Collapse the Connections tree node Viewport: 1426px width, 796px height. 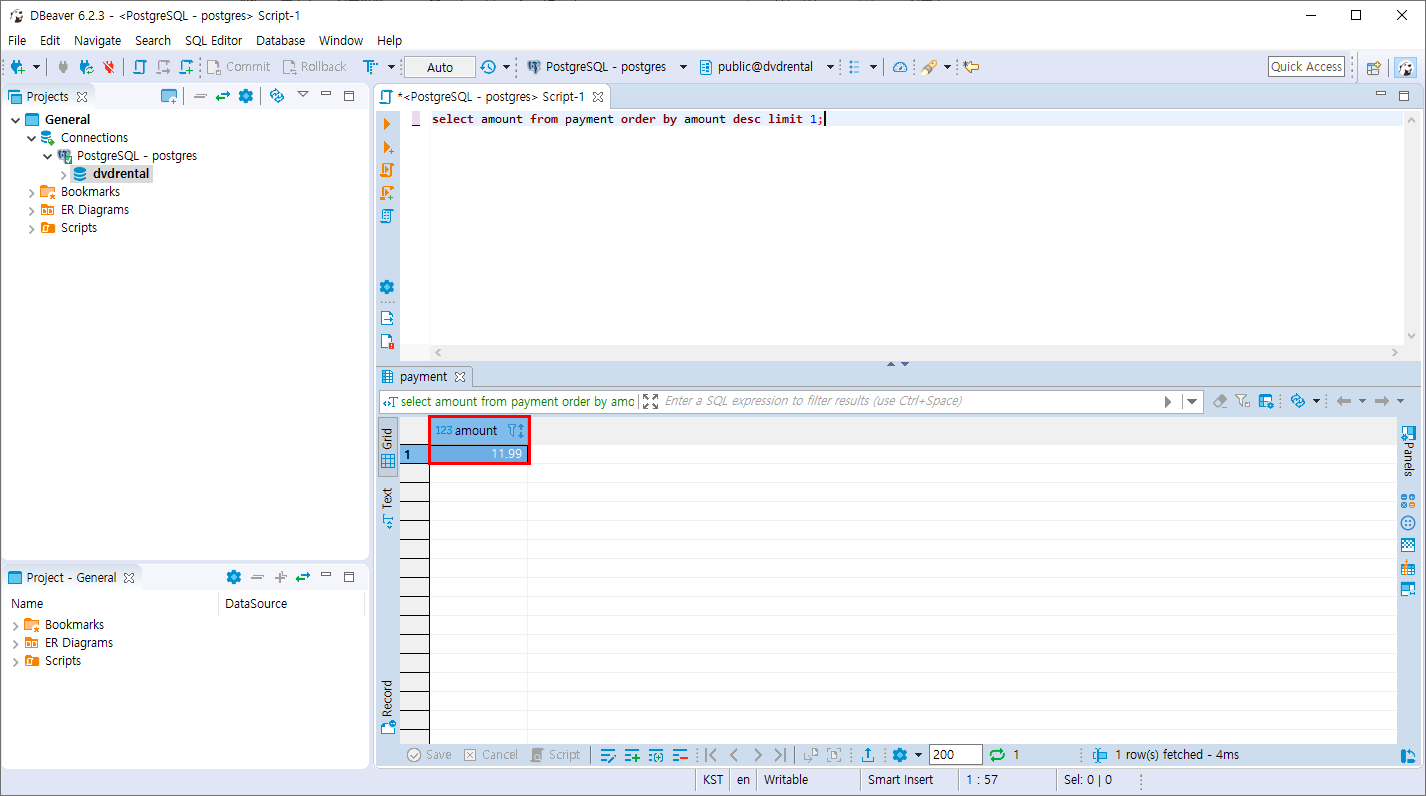(32, 138)
